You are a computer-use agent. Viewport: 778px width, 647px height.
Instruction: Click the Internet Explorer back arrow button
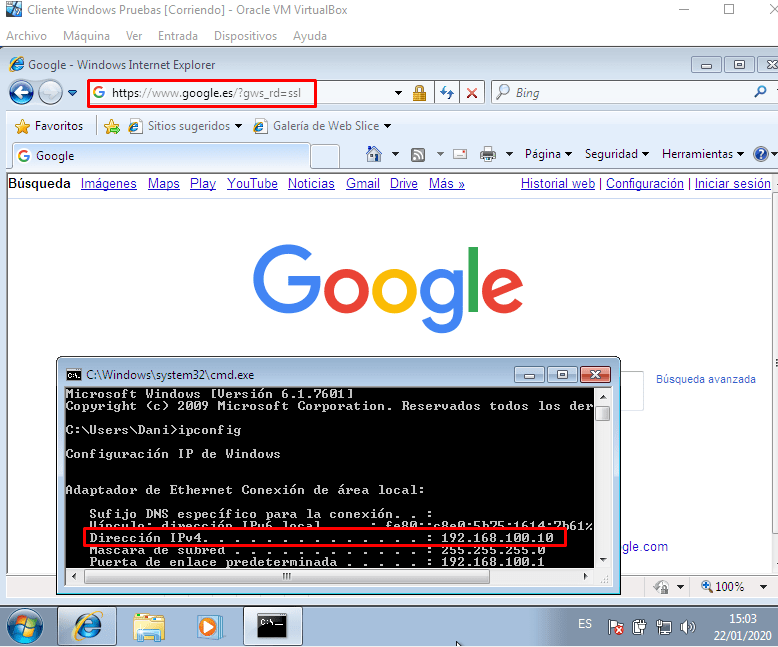pos(21,93)
